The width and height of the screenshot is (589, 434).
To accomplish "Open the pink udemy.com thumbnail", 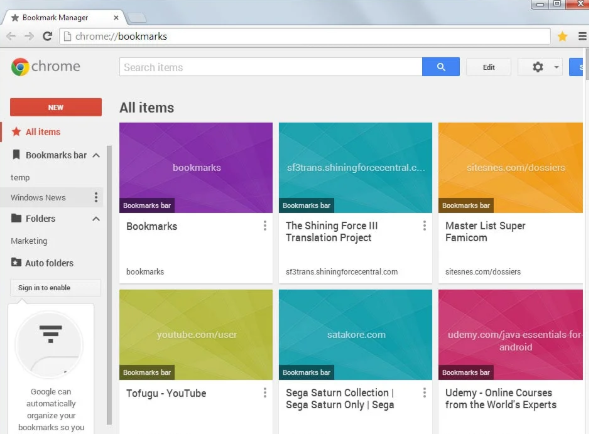I will click(x=510, y=334).
